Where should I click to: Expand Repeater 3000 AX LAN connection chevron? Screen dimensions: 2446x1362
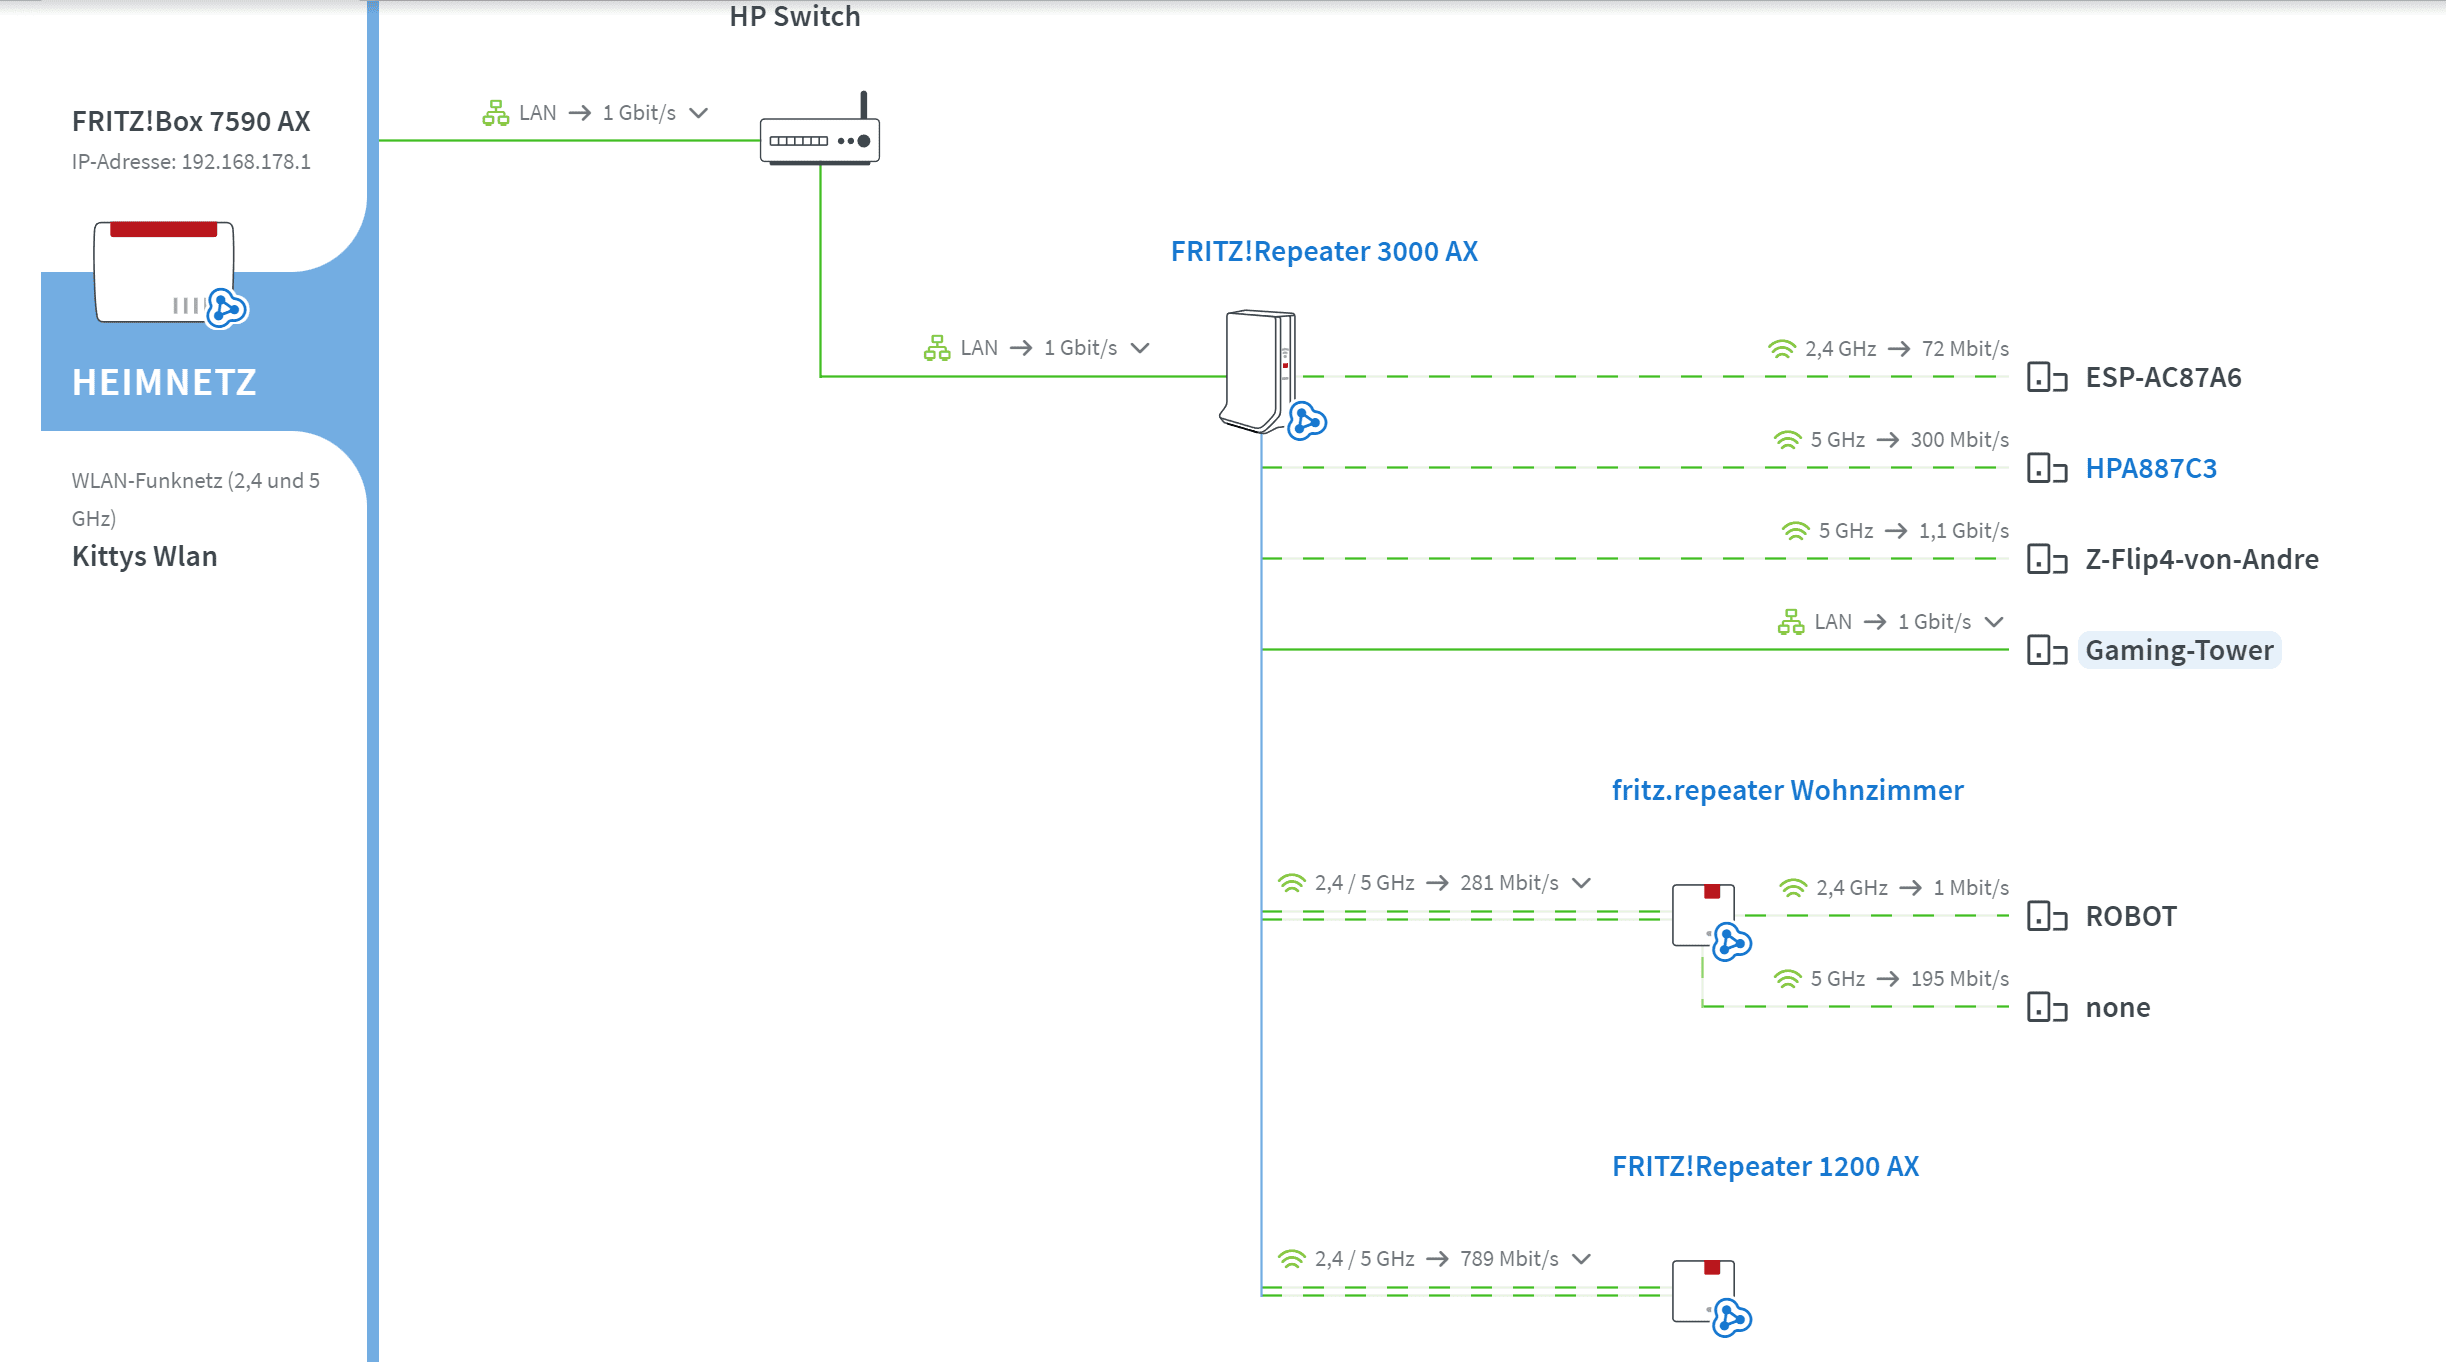1140,348
